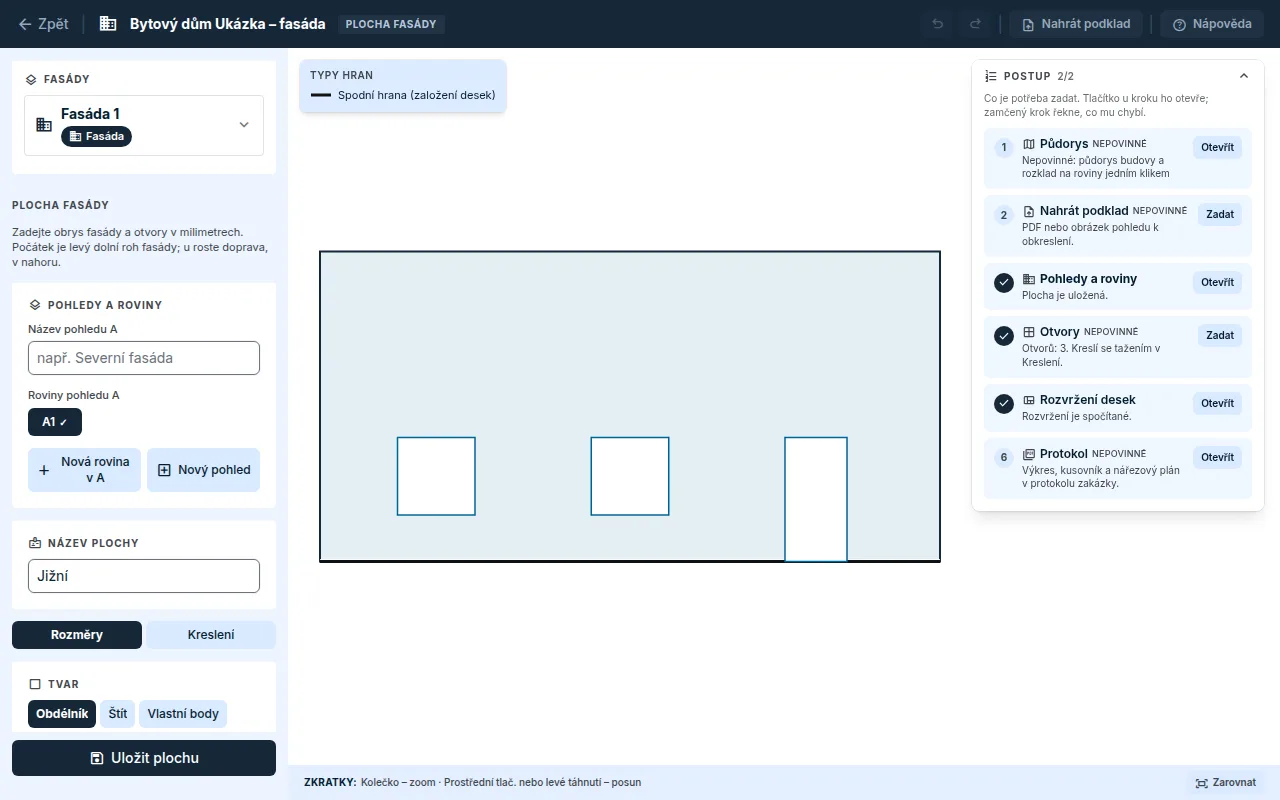Click the layers icon next to Fasády

pos(31,79)
